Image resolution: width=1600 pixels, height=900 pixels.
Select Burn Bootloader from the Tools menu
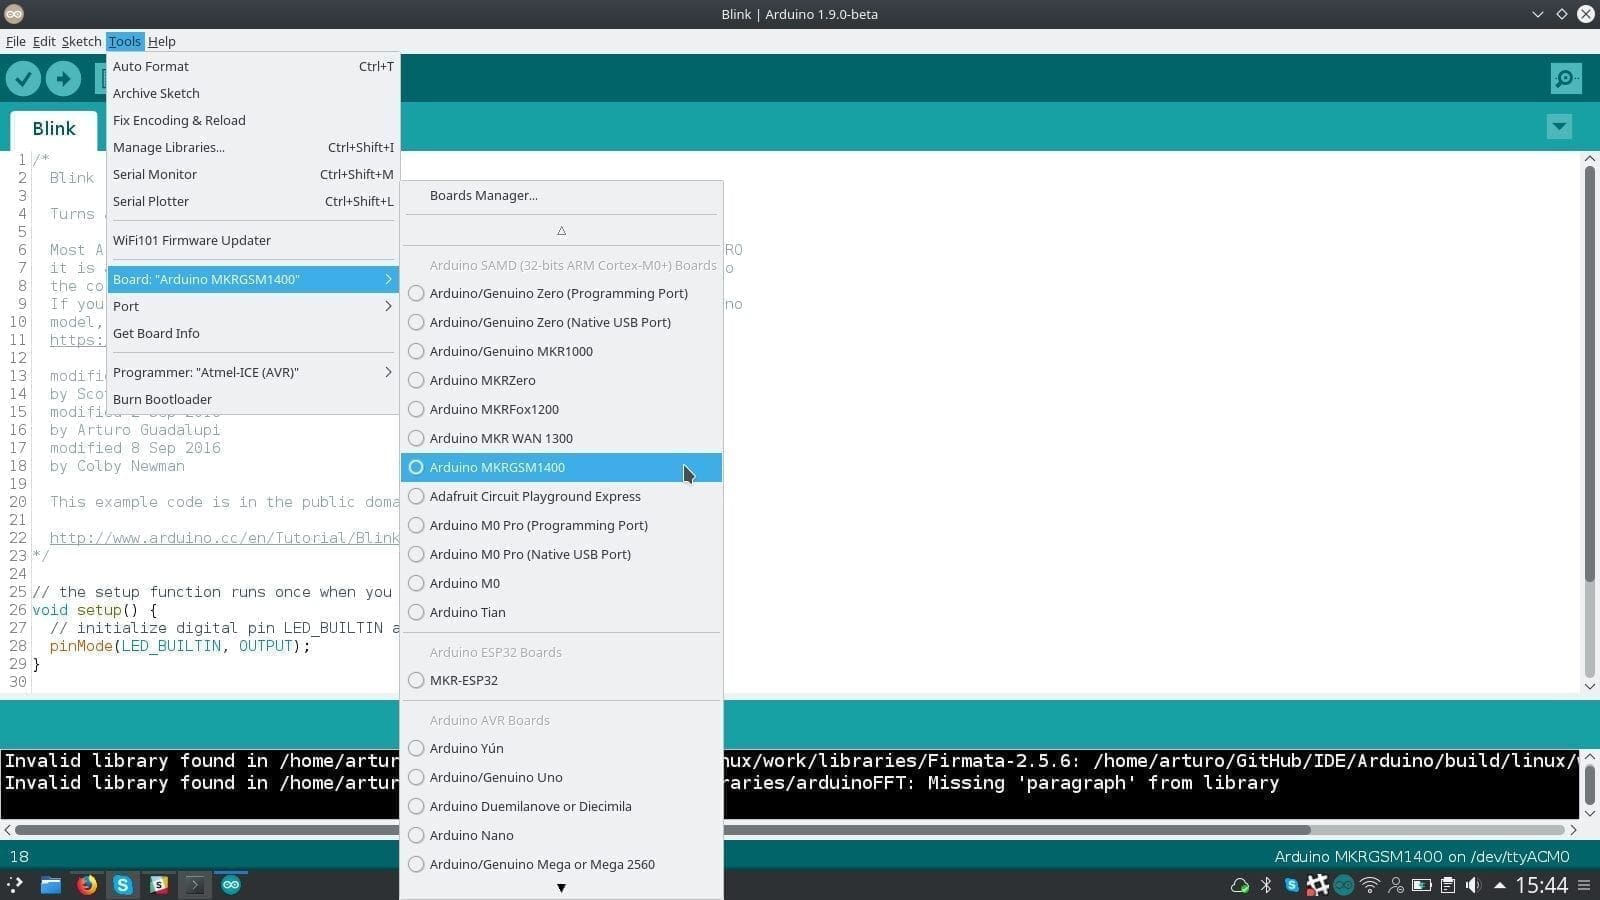[x=163, y=399]
